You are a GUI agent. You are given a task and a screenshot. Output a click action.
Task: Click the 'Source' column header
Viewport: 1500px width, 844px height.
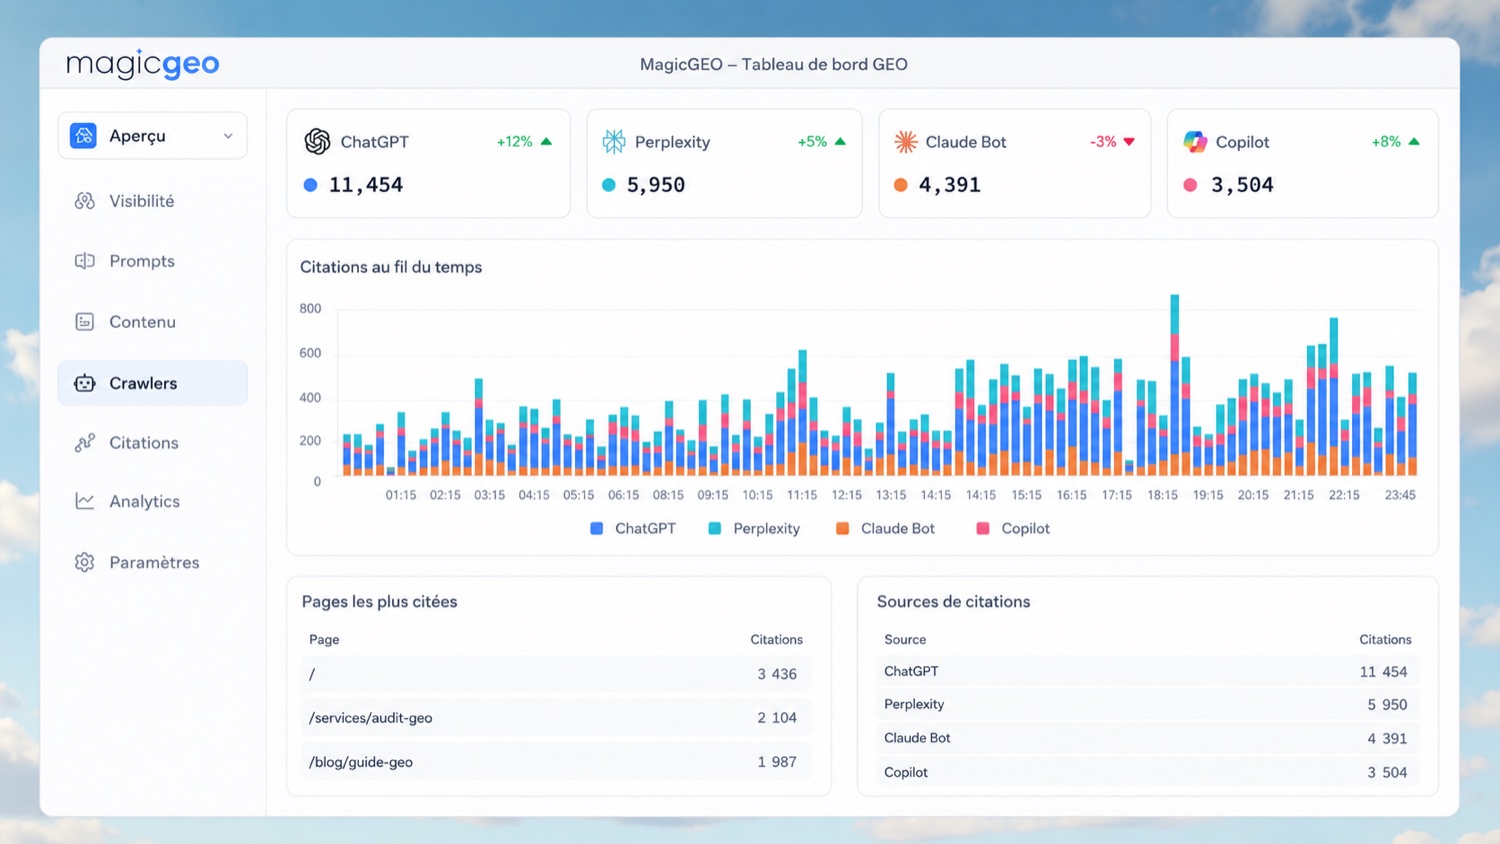pyautogui.click(x=905, y=640)
